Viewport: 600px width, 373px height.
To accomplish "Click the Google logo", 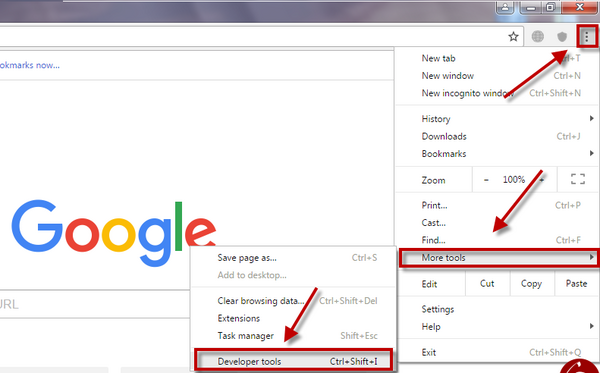I will pos(114,233).
